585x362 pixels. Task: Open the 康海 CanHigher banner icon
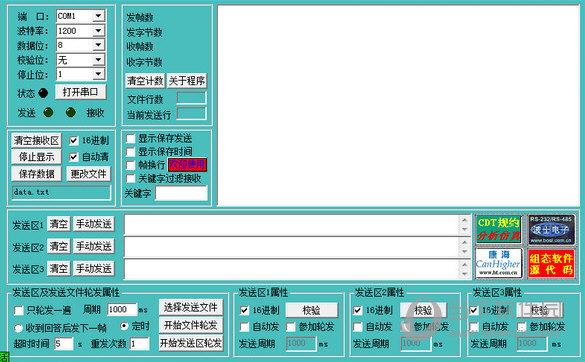[498, 263]
